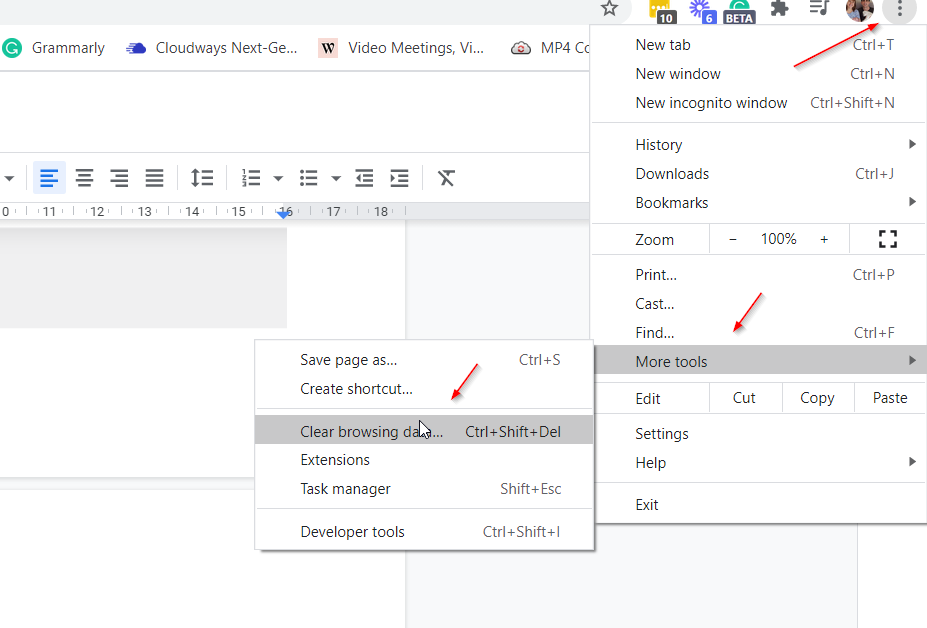Click the blue indent marker on ruler
This screenshot has width=927, height=628.
284,213
